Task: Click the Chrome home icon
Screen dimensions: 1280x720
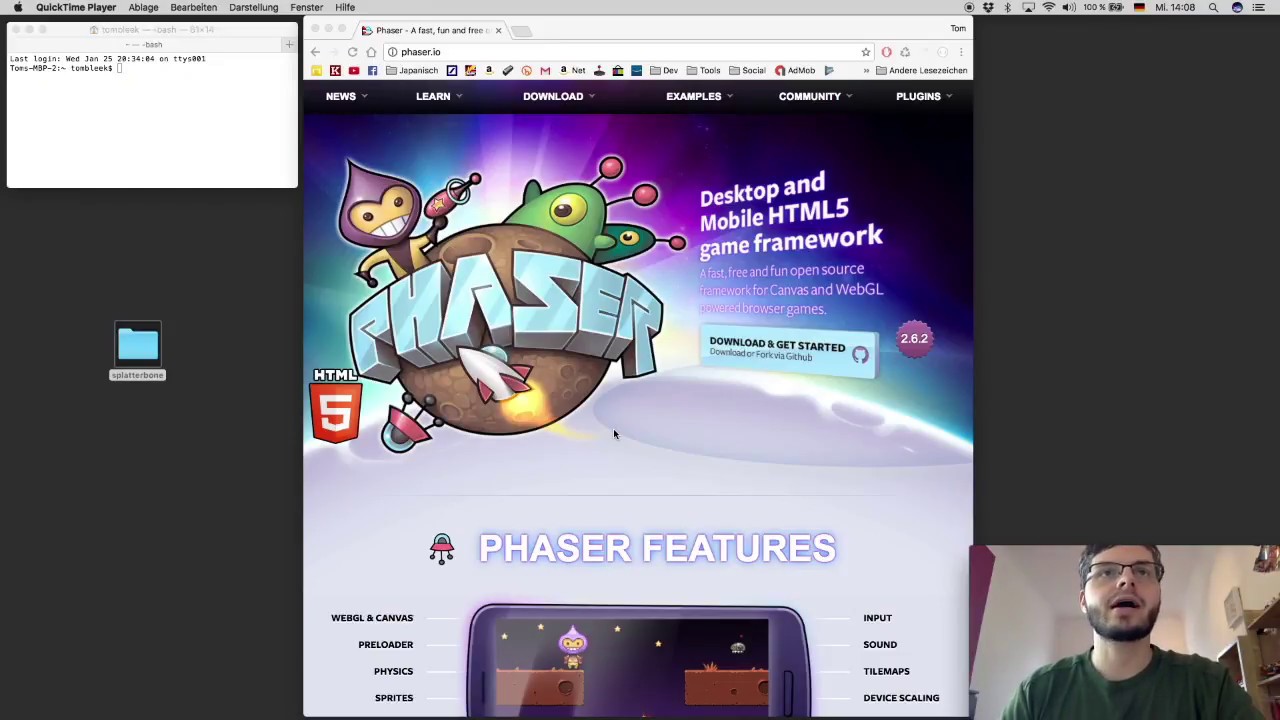Action: (x=371, y=52)
